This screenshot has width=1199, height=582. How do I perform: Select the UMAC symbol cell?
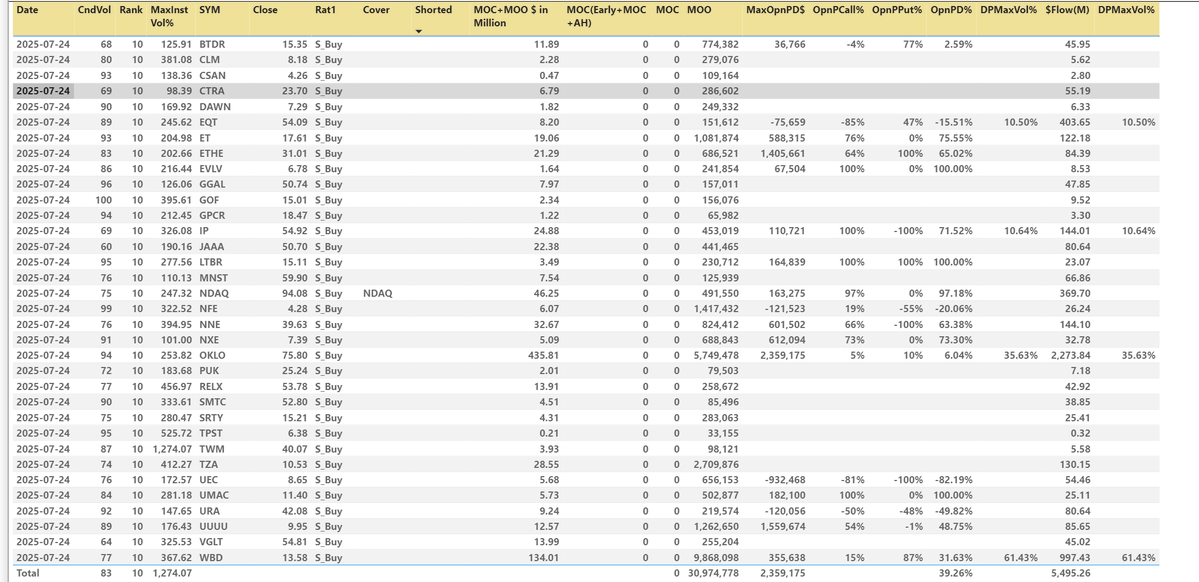click(x=213, y=496)
